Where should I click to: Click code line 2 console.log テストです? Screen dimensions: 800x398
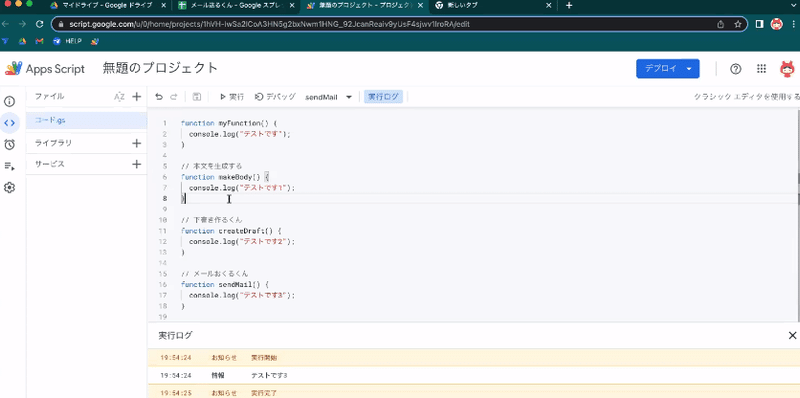pos(239,134)
